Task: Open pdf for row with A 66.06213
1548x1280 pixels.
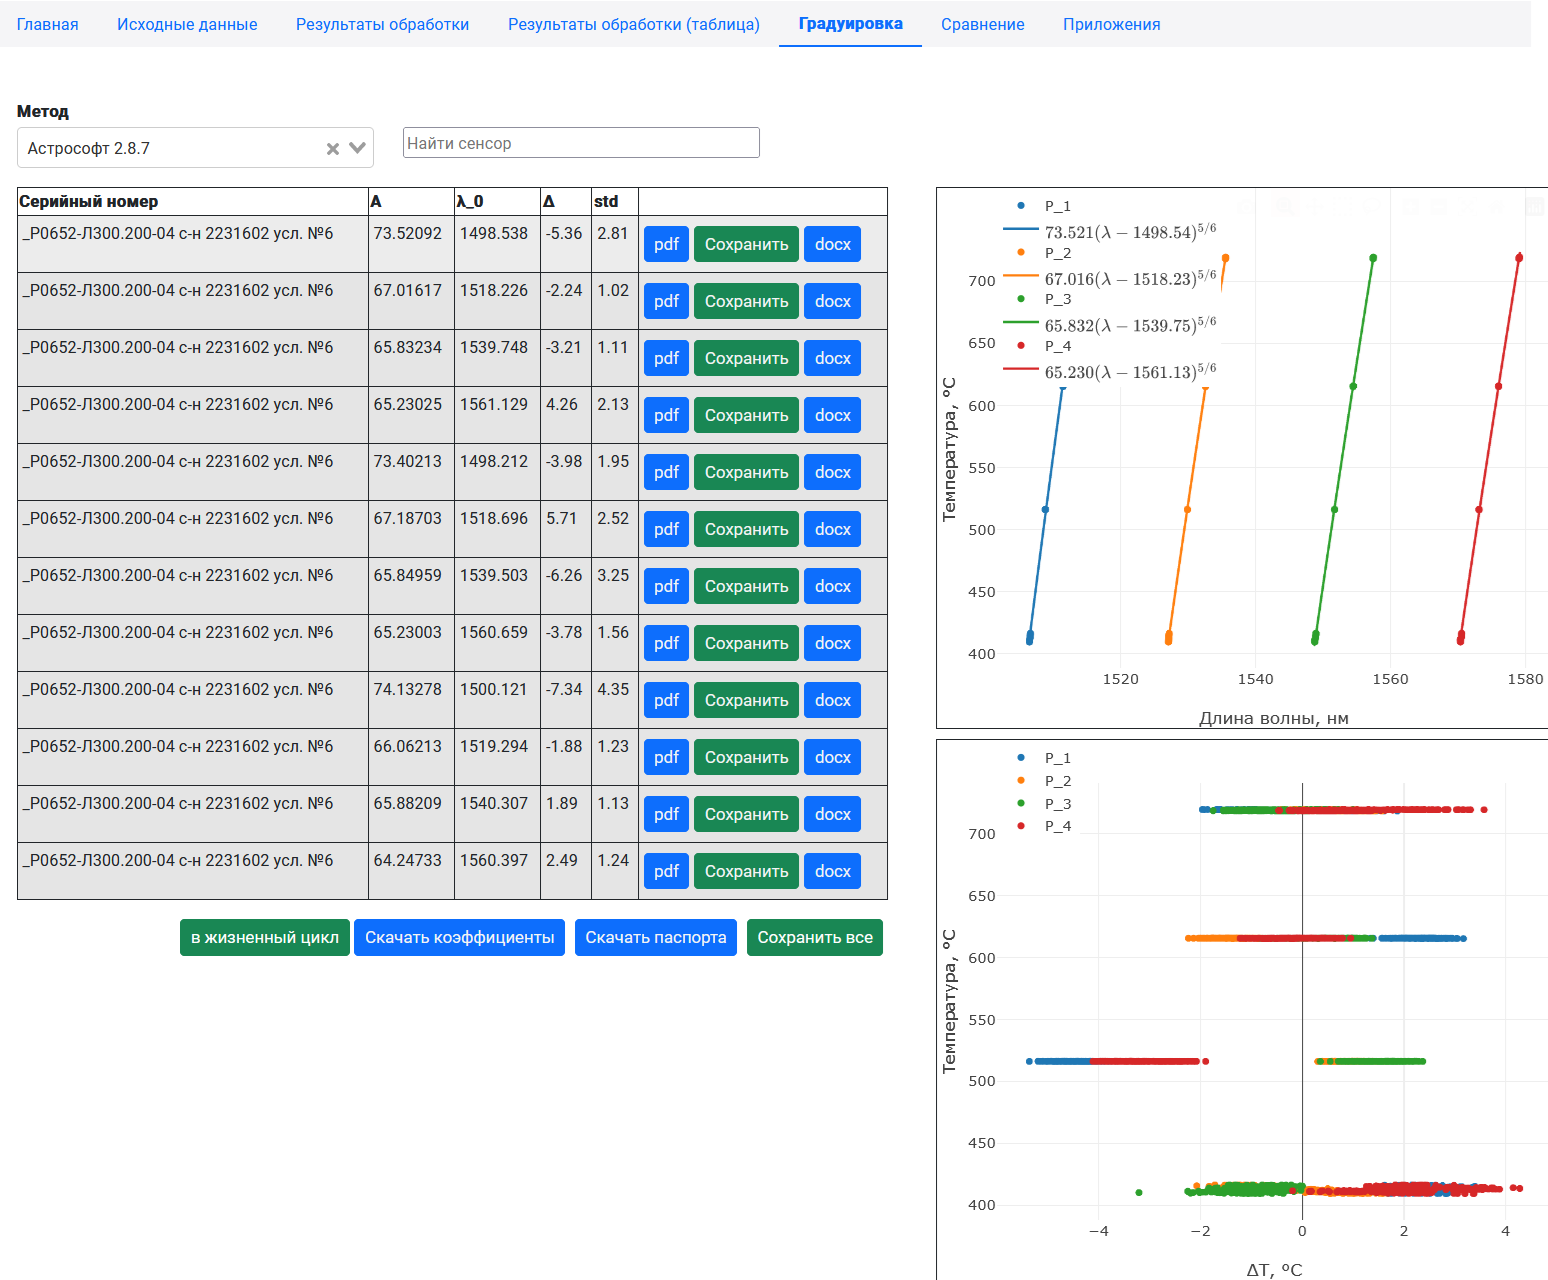Action: point(667,757)
